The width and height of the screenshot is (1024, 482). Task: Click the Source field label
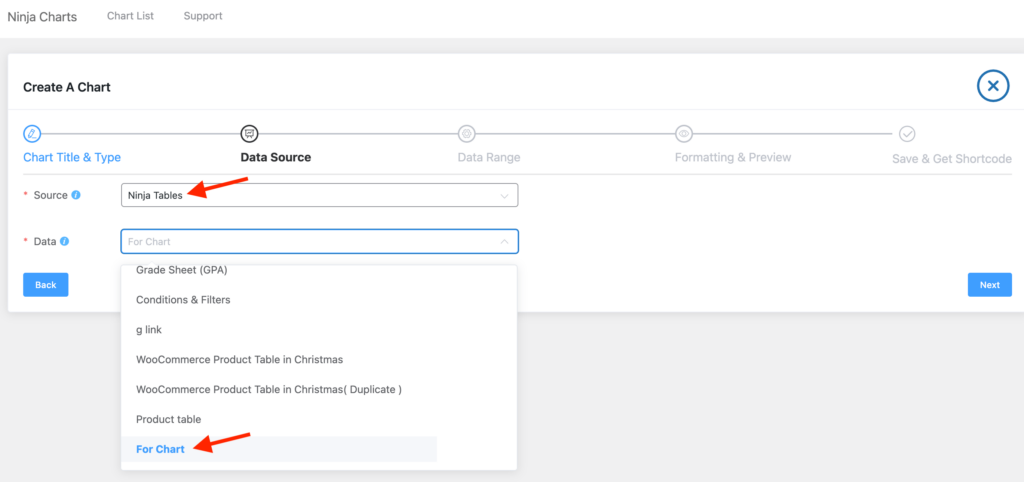(50, 195)
